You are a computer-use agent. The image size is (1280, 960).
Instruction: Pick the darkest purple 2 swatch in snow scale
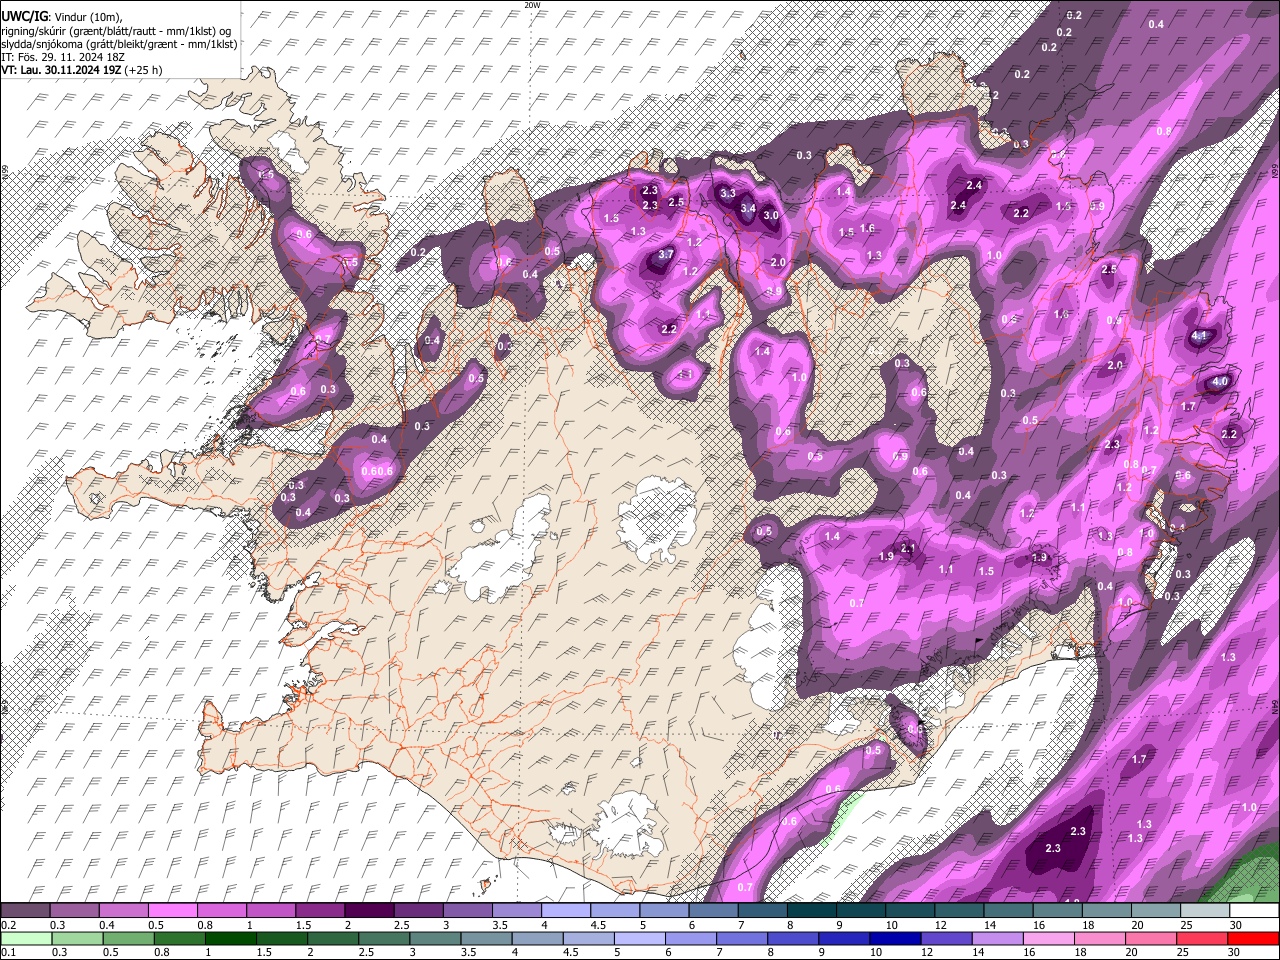[369, 910]
